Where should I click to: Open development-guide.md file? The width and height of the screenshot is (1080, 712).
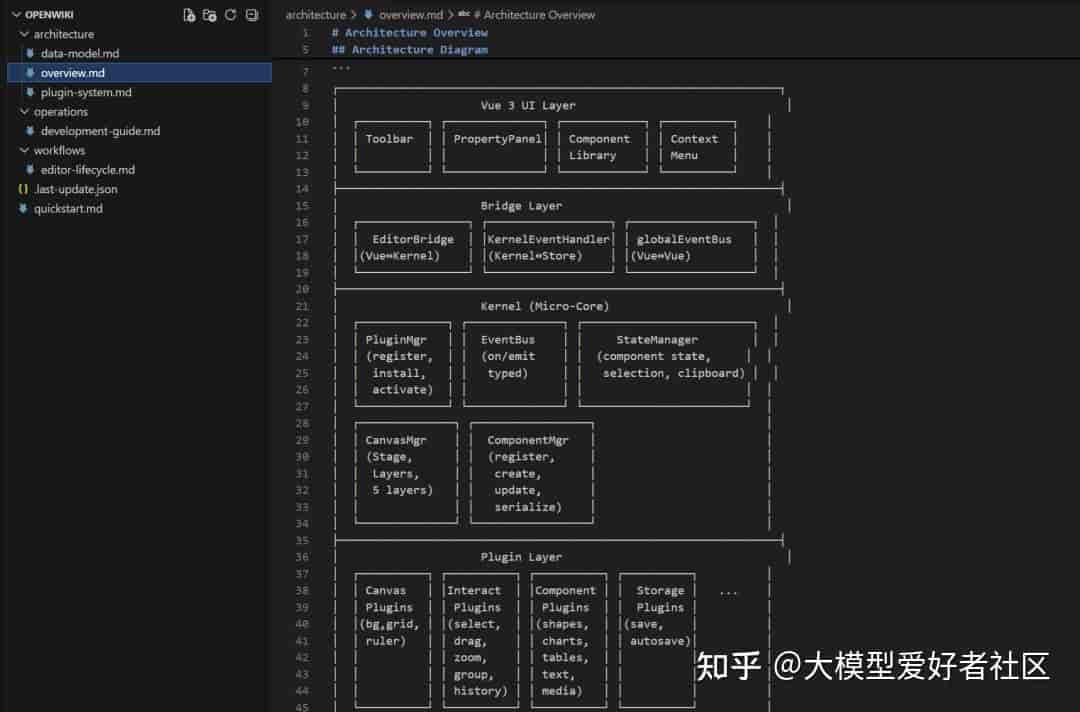100,131
